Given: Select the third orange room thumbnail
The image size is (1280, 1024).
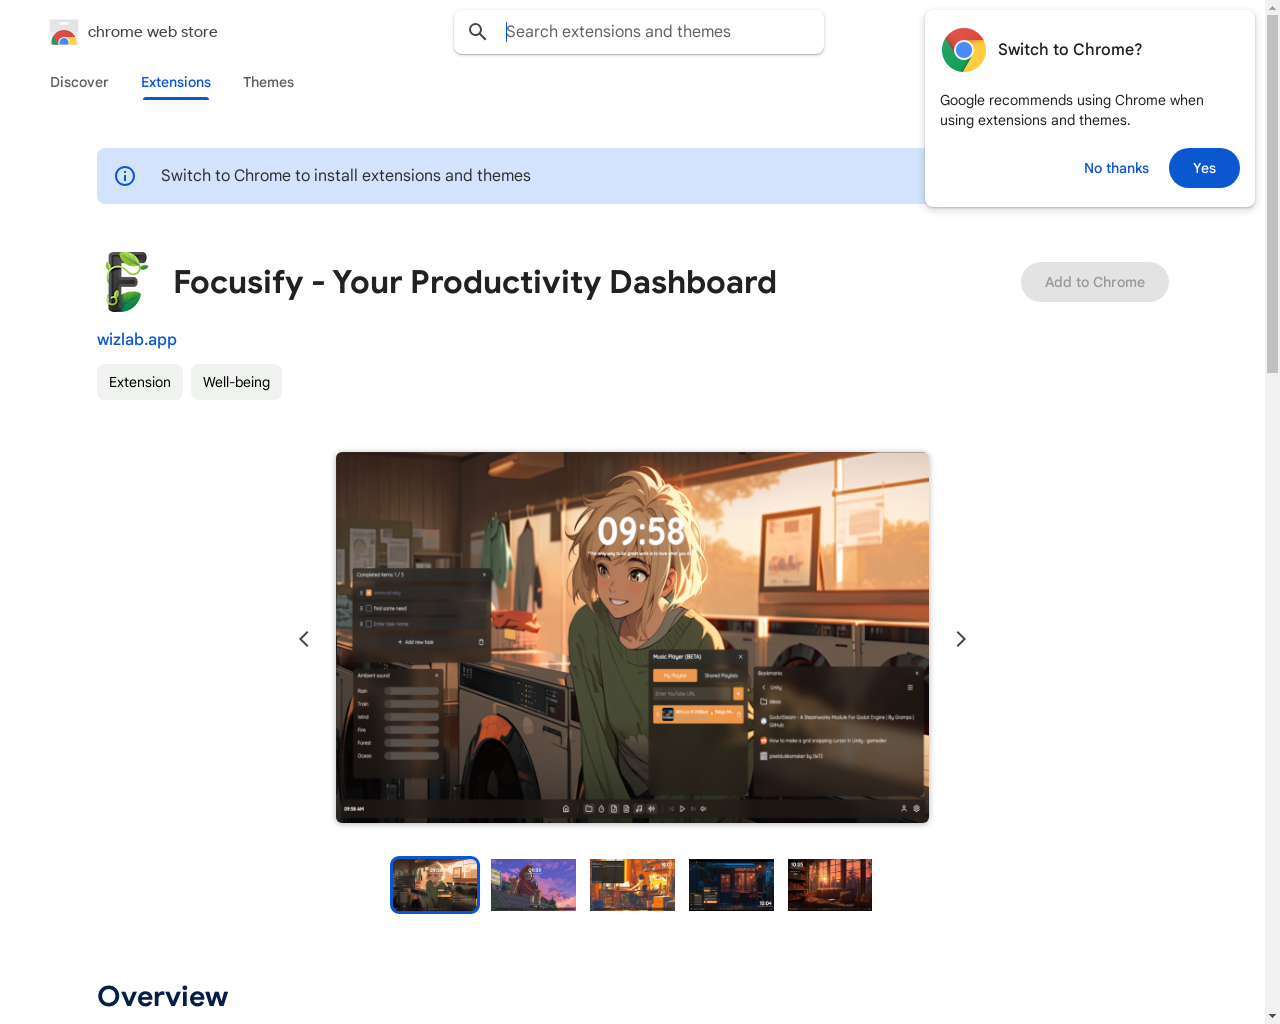Looking at the screenshot, I should 632,885.
